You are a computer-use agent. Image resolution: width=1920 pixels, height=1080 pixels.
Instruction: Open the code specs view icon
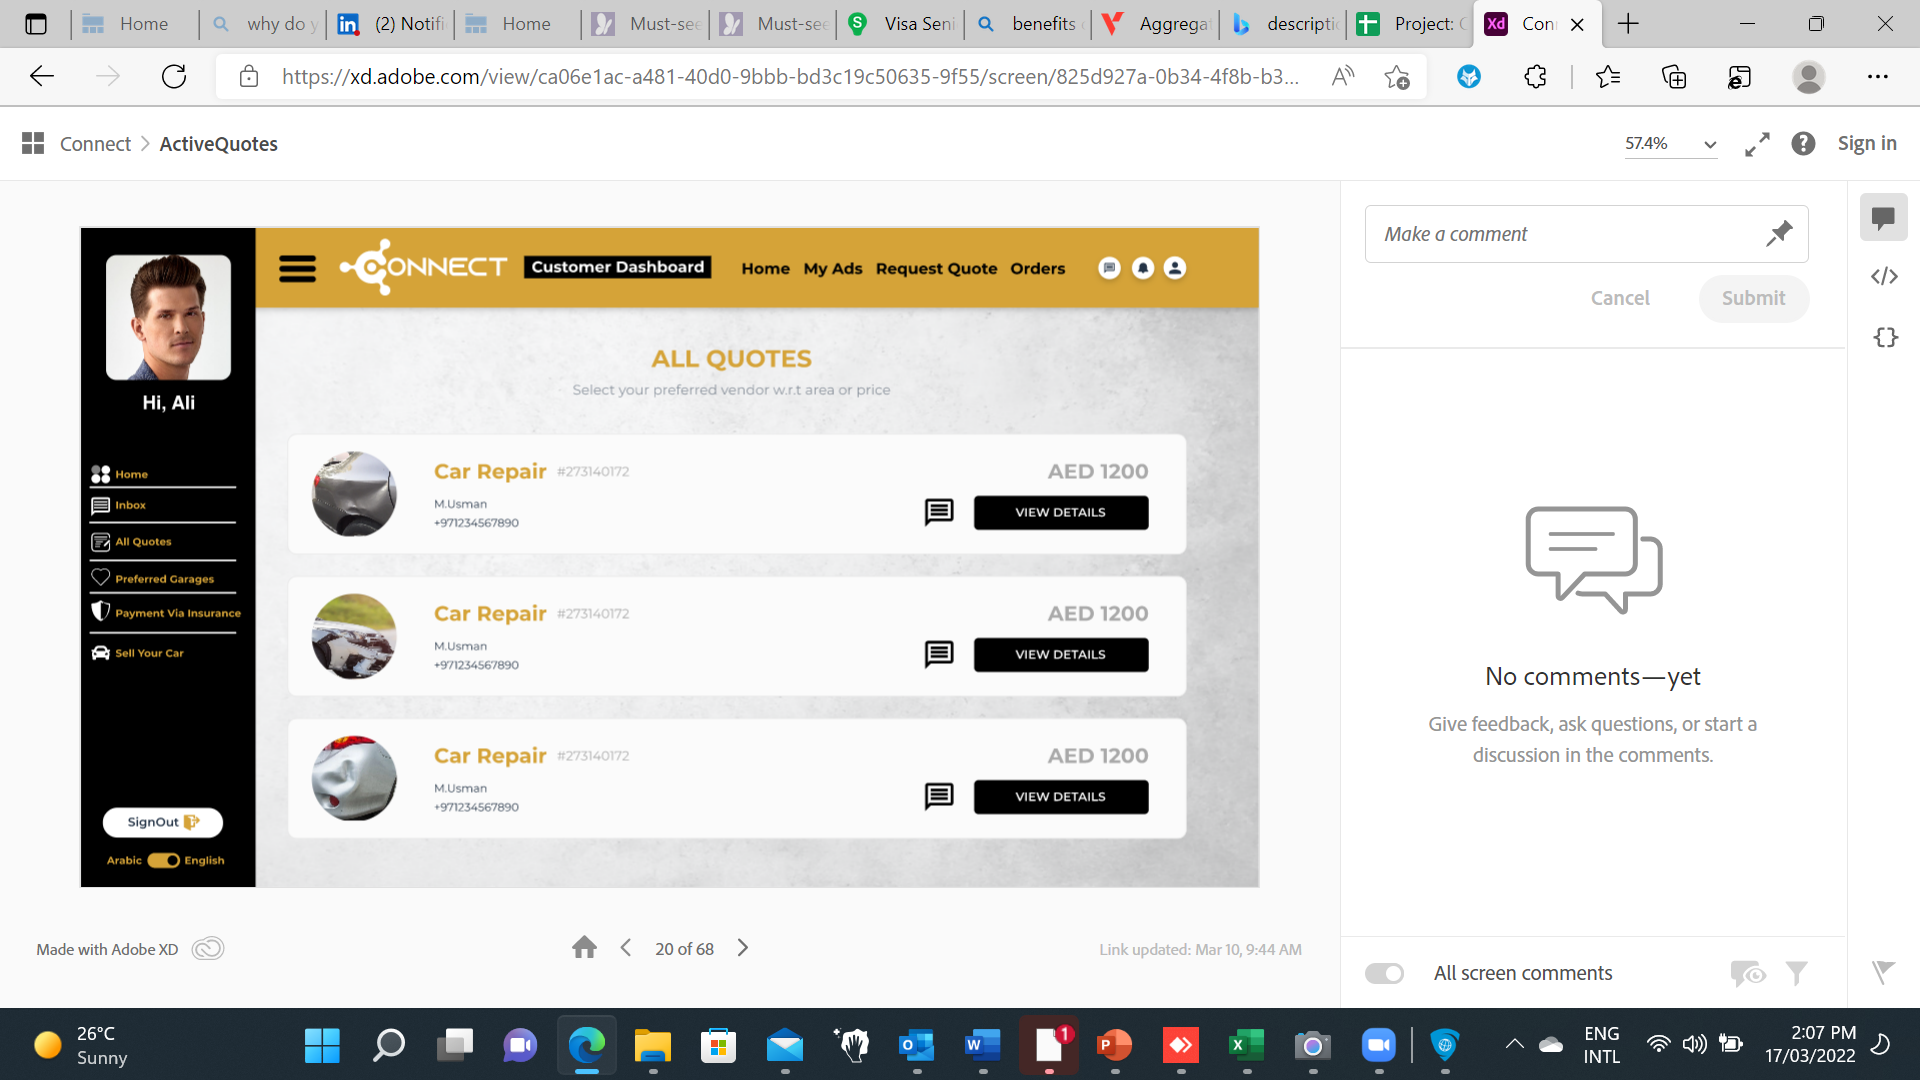pyautogui.click(x=1884, y=276)
